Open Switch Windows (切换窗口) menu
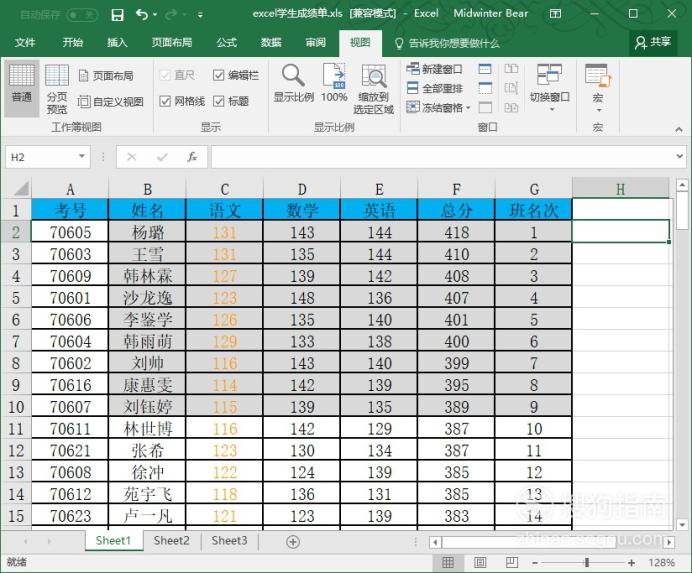The width and height of the screenshot is (692, 573). (549, 87)
